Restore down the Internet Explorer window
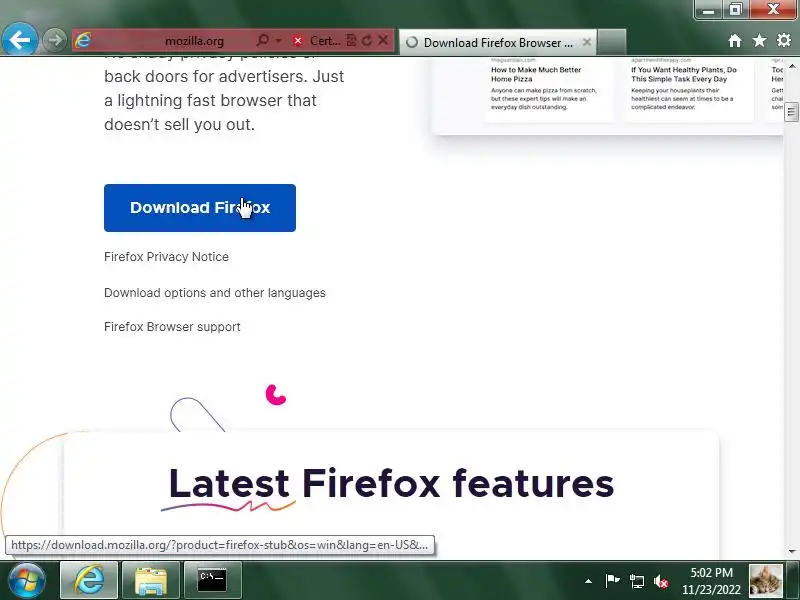Screen dimensions: 800x600 735,9
